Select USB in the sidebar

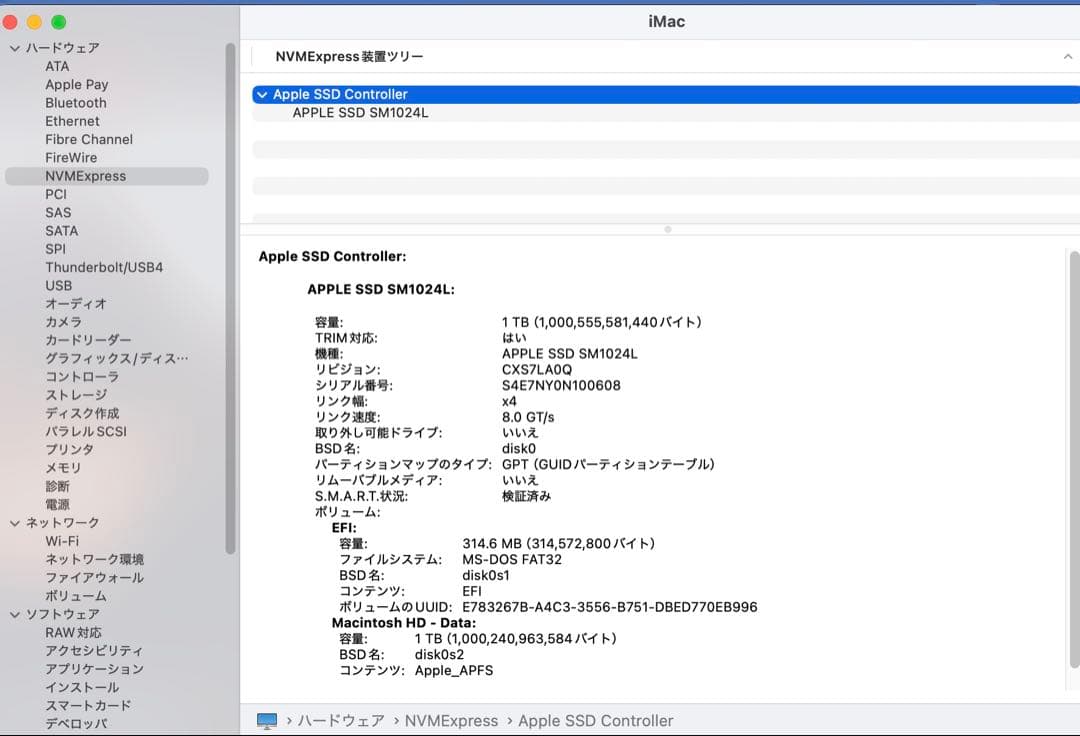coord(59,286)
